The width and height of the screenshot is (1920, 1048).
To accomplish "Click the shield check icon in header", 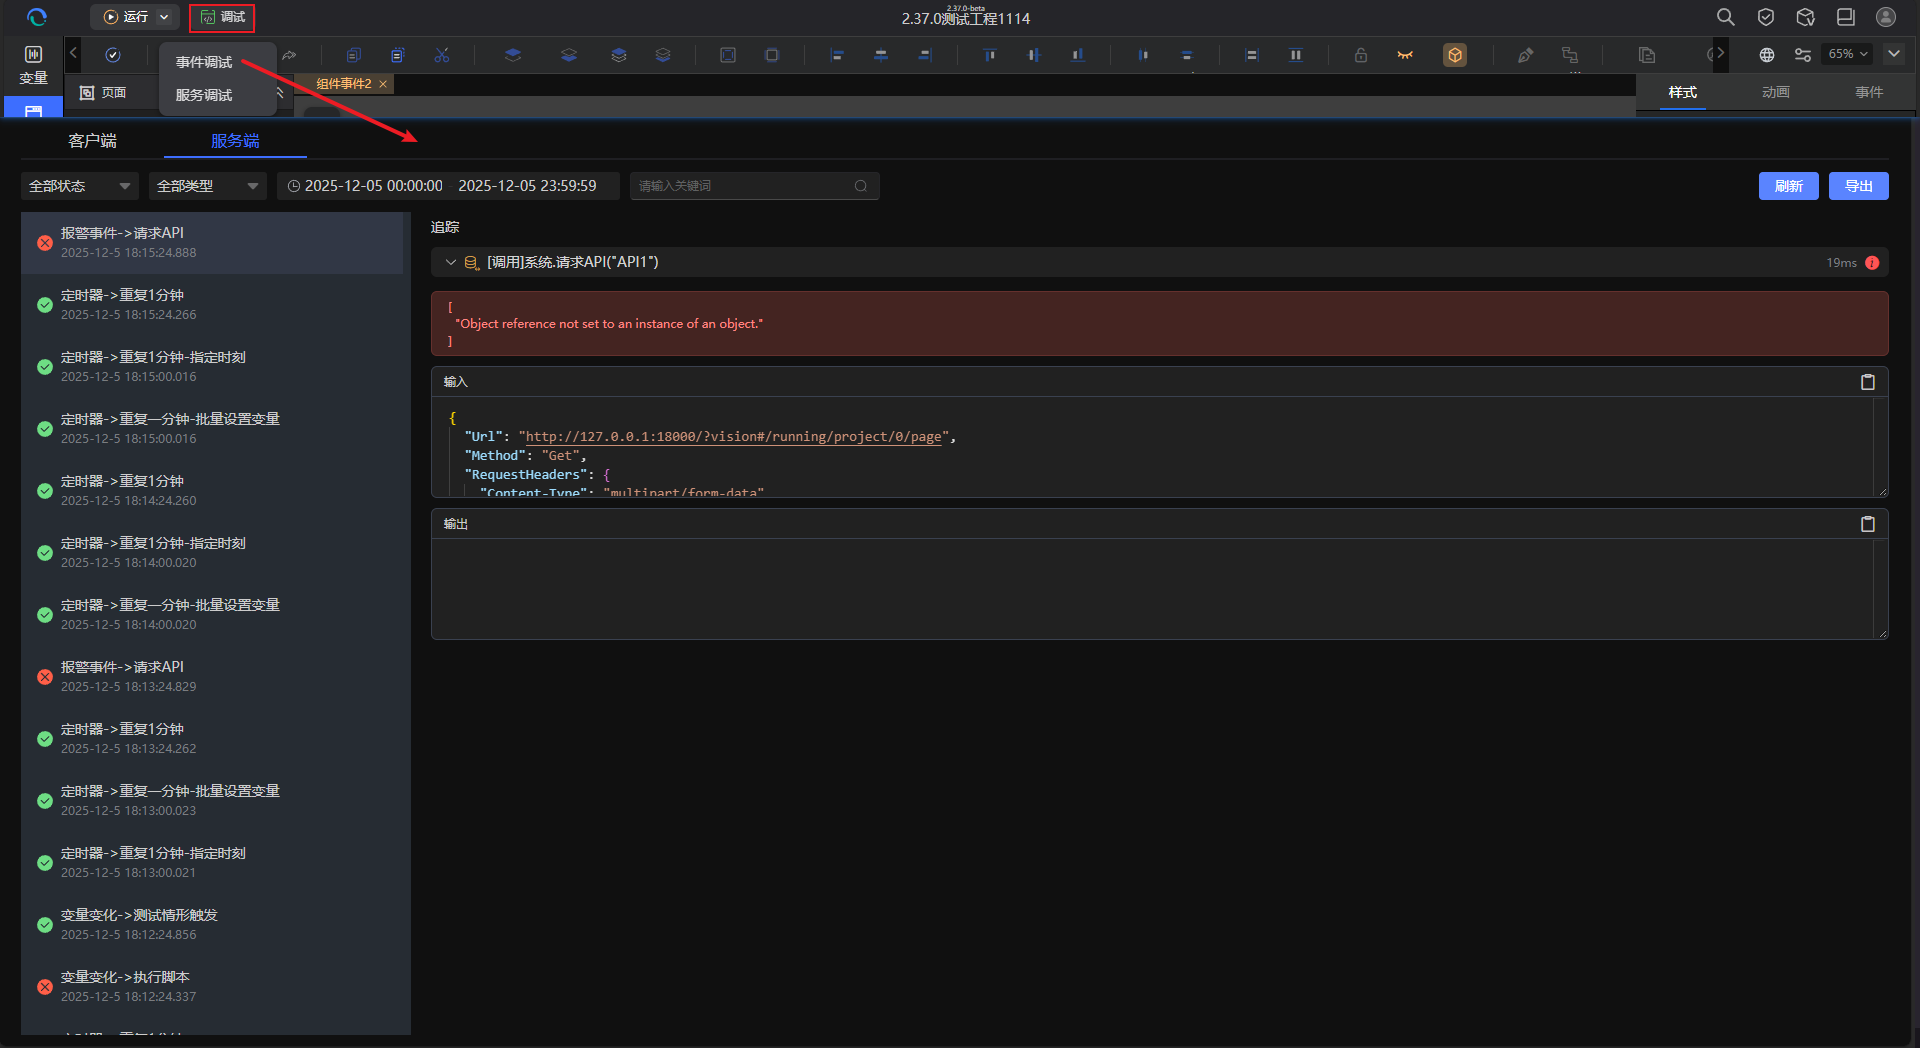I will click(1766, 17).
